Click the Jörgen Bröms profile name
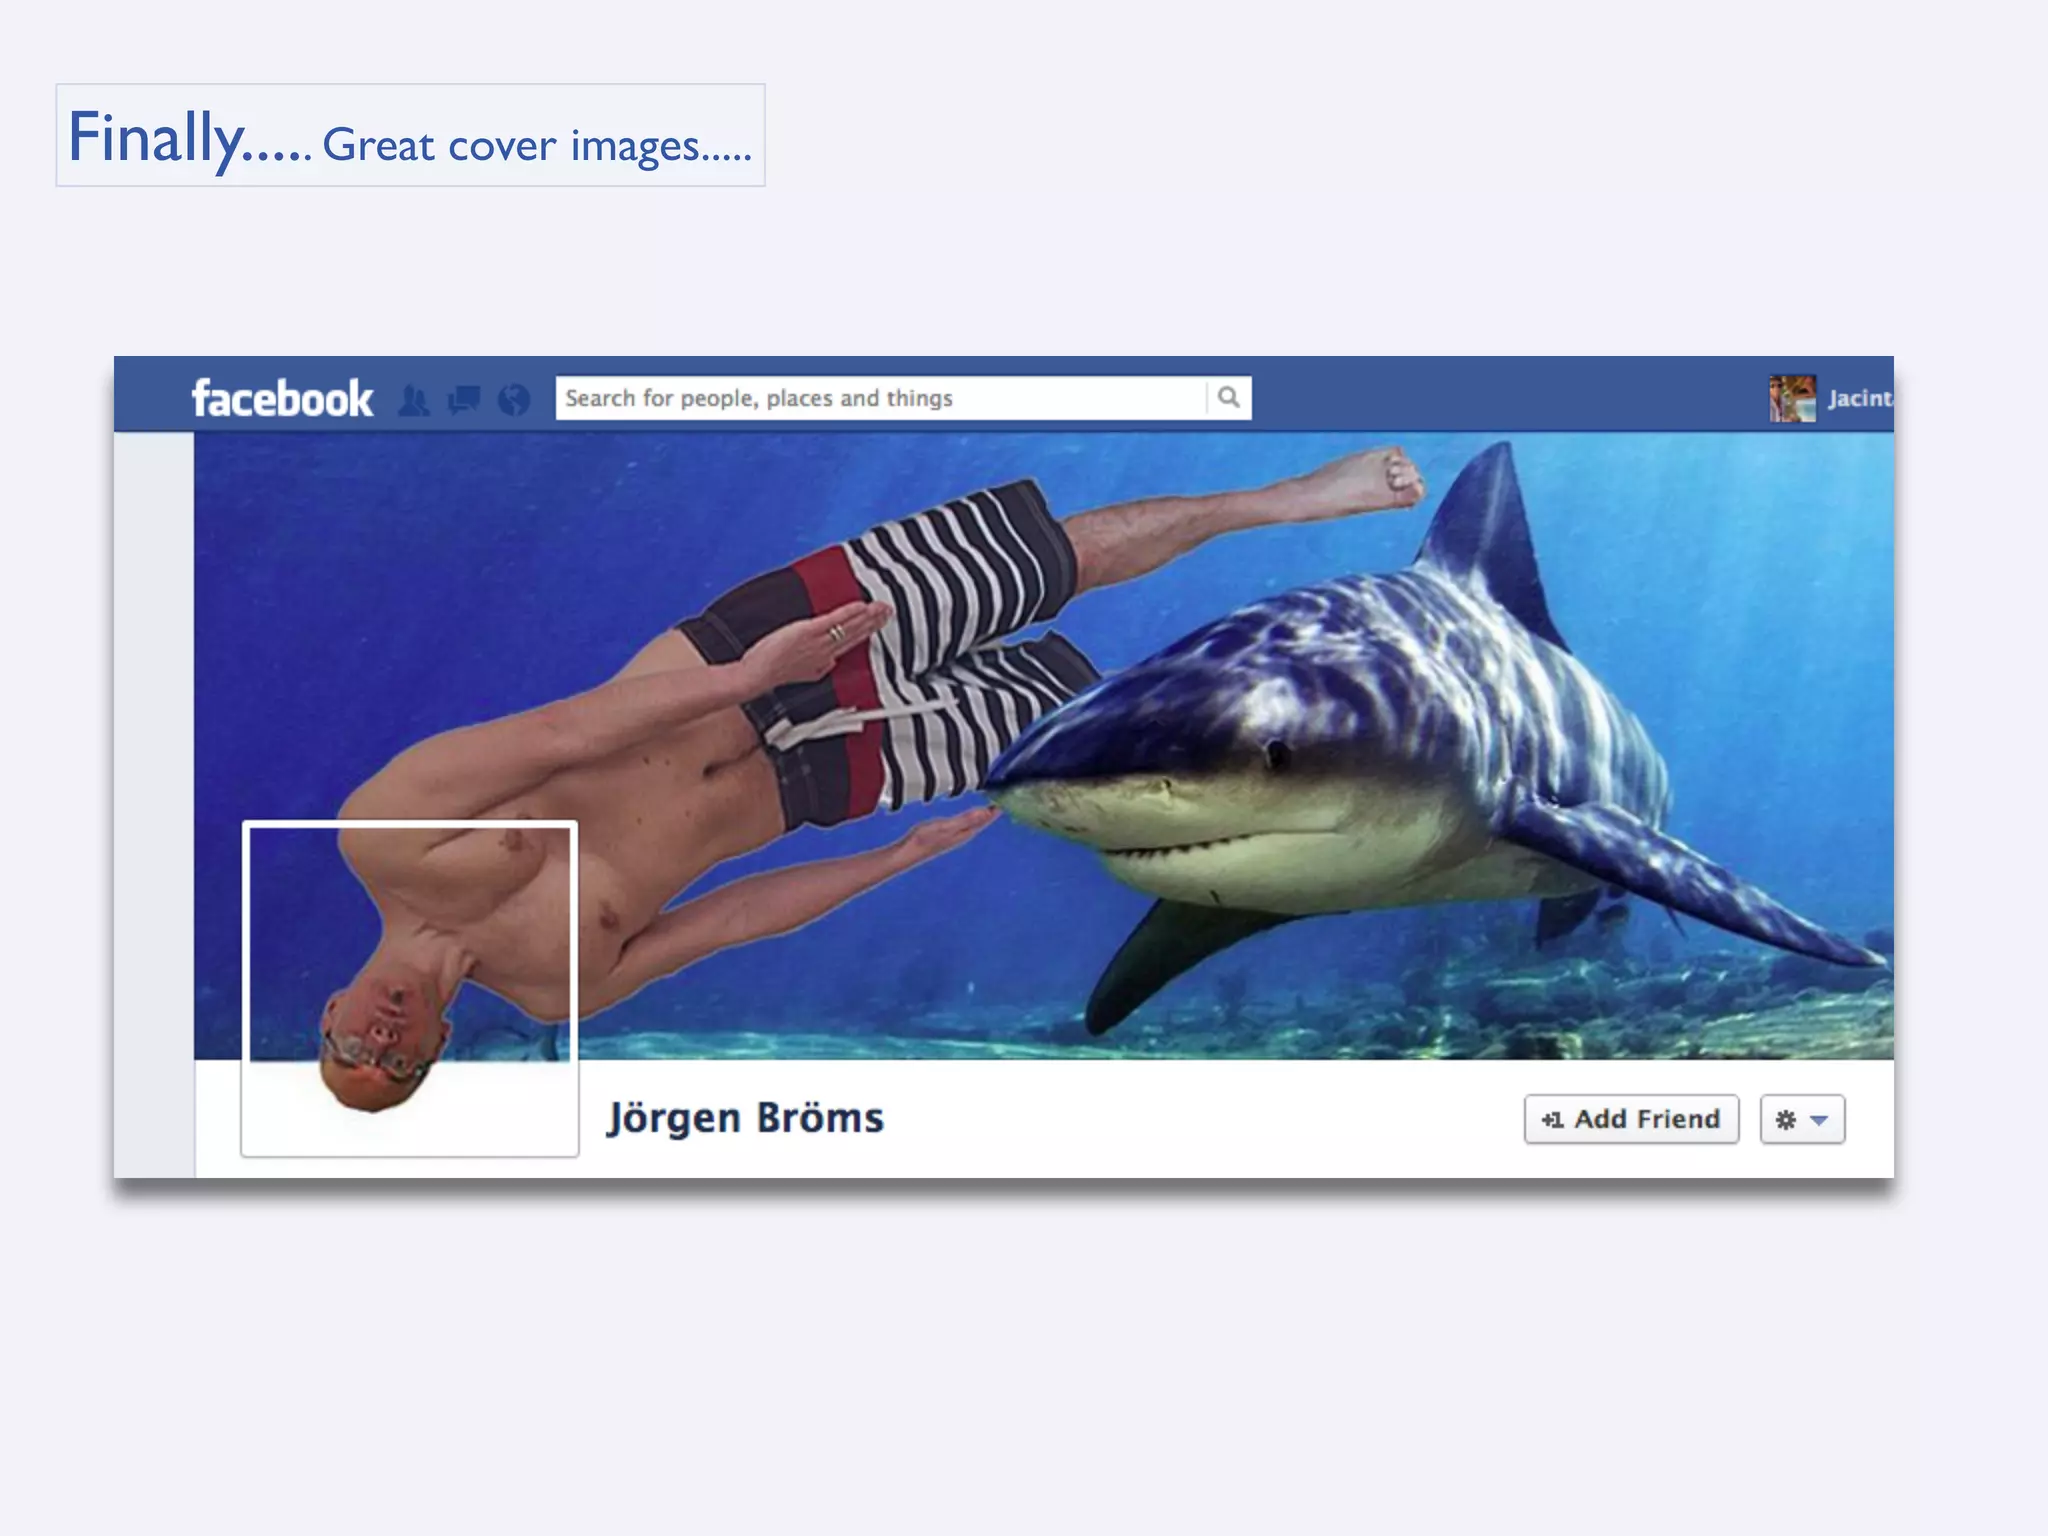Screen dimensions: 2048x1536 tap(746, 1118)
